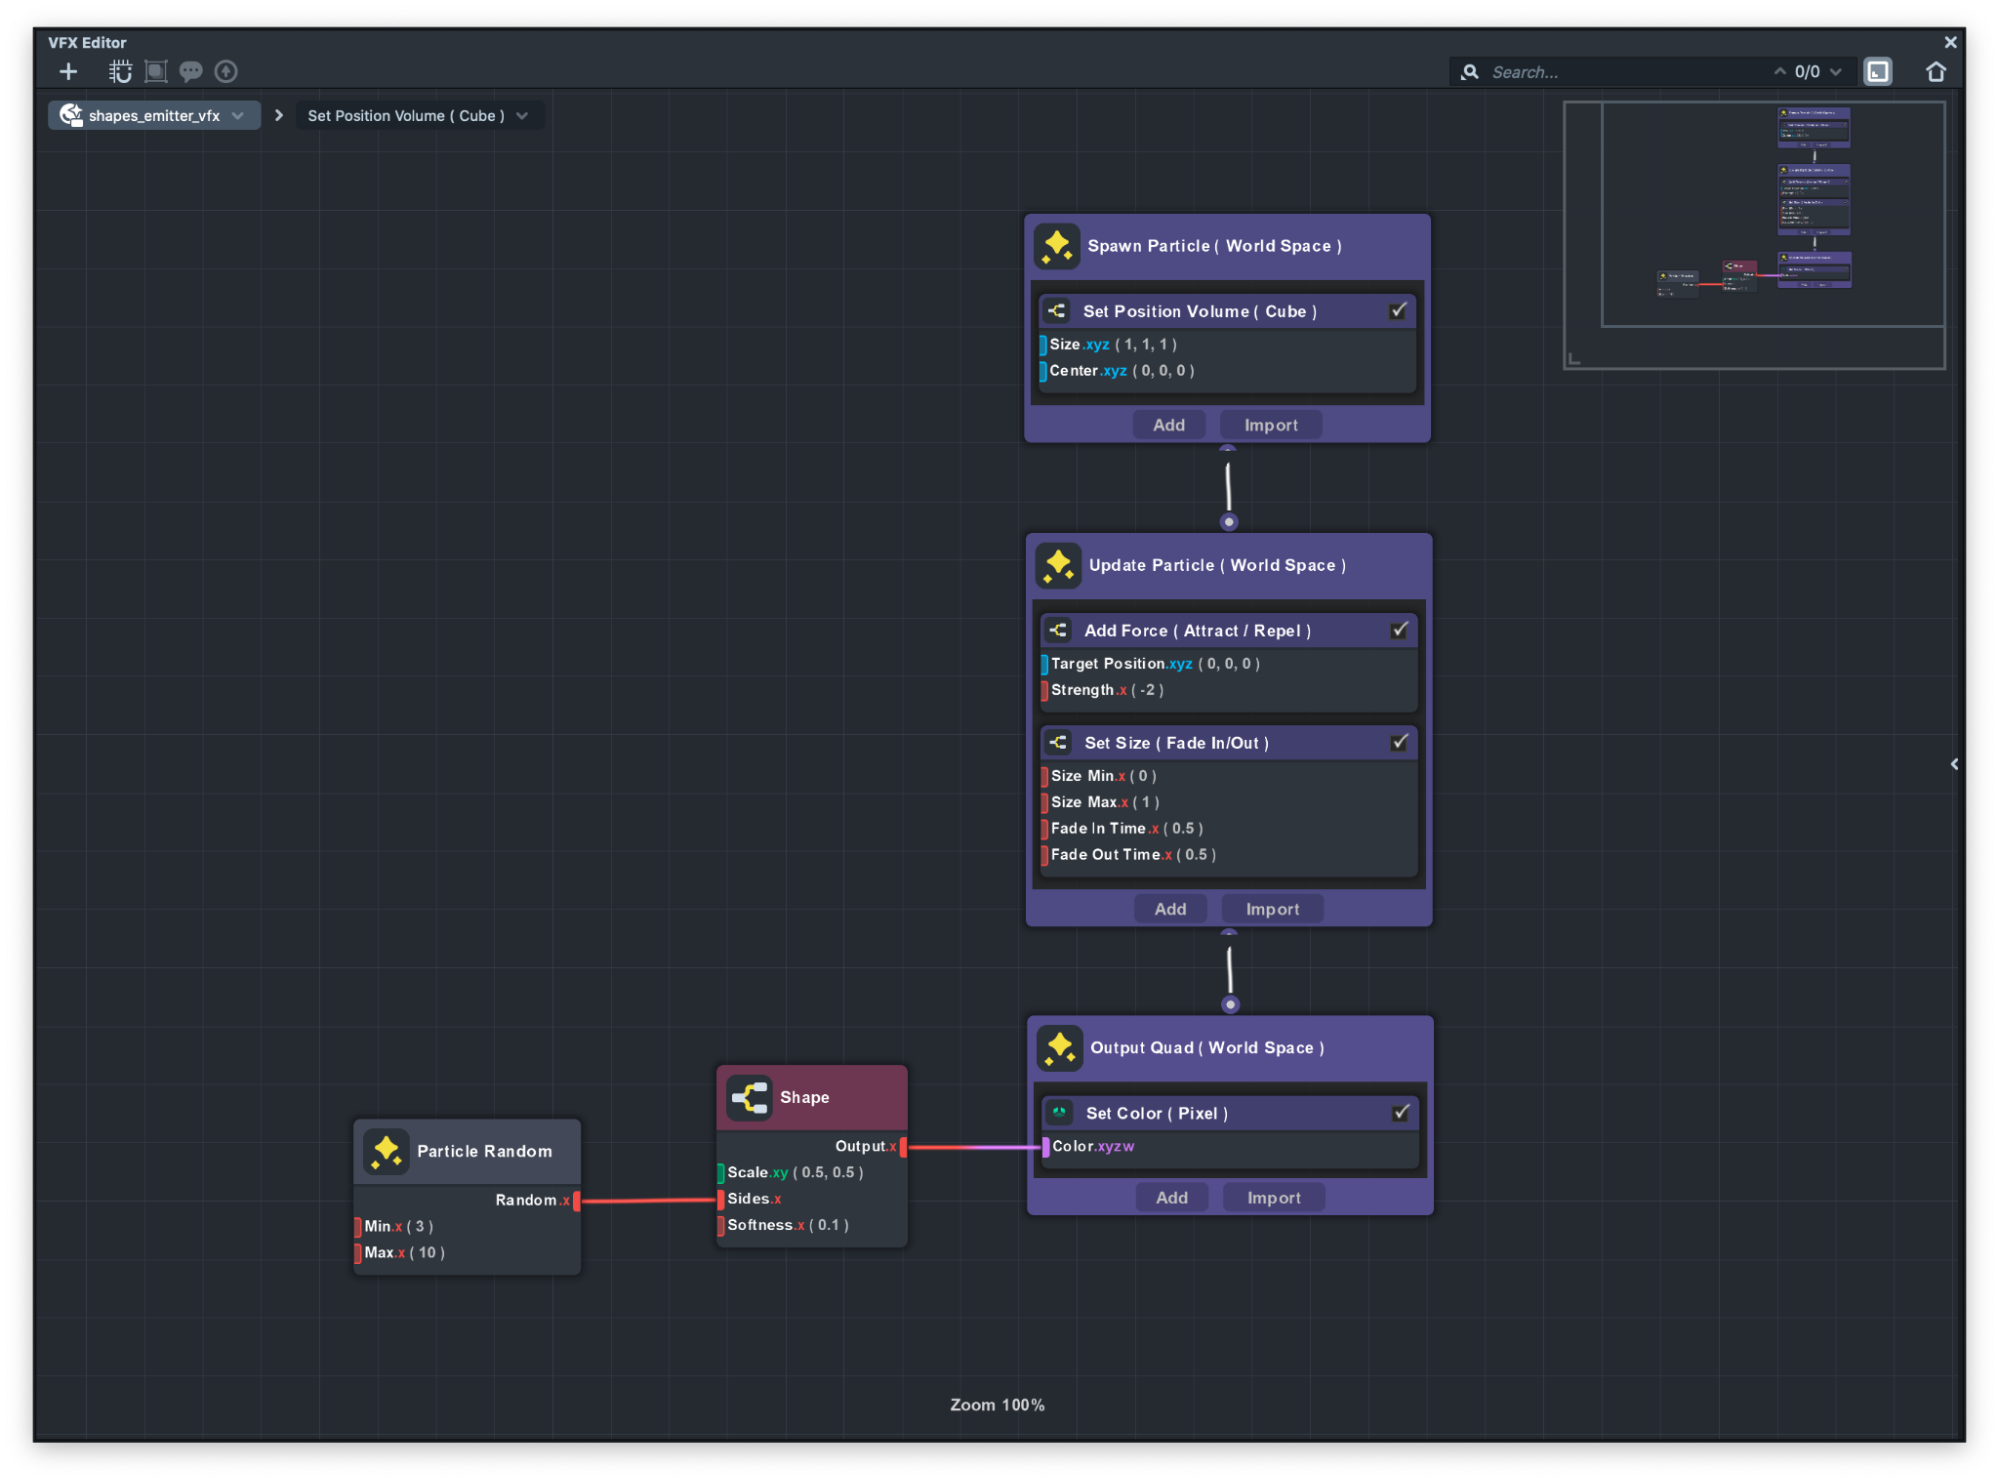Click the comment bubble toolbar icon
This screenshot has height=1482, width=1999.
[190, 71]
